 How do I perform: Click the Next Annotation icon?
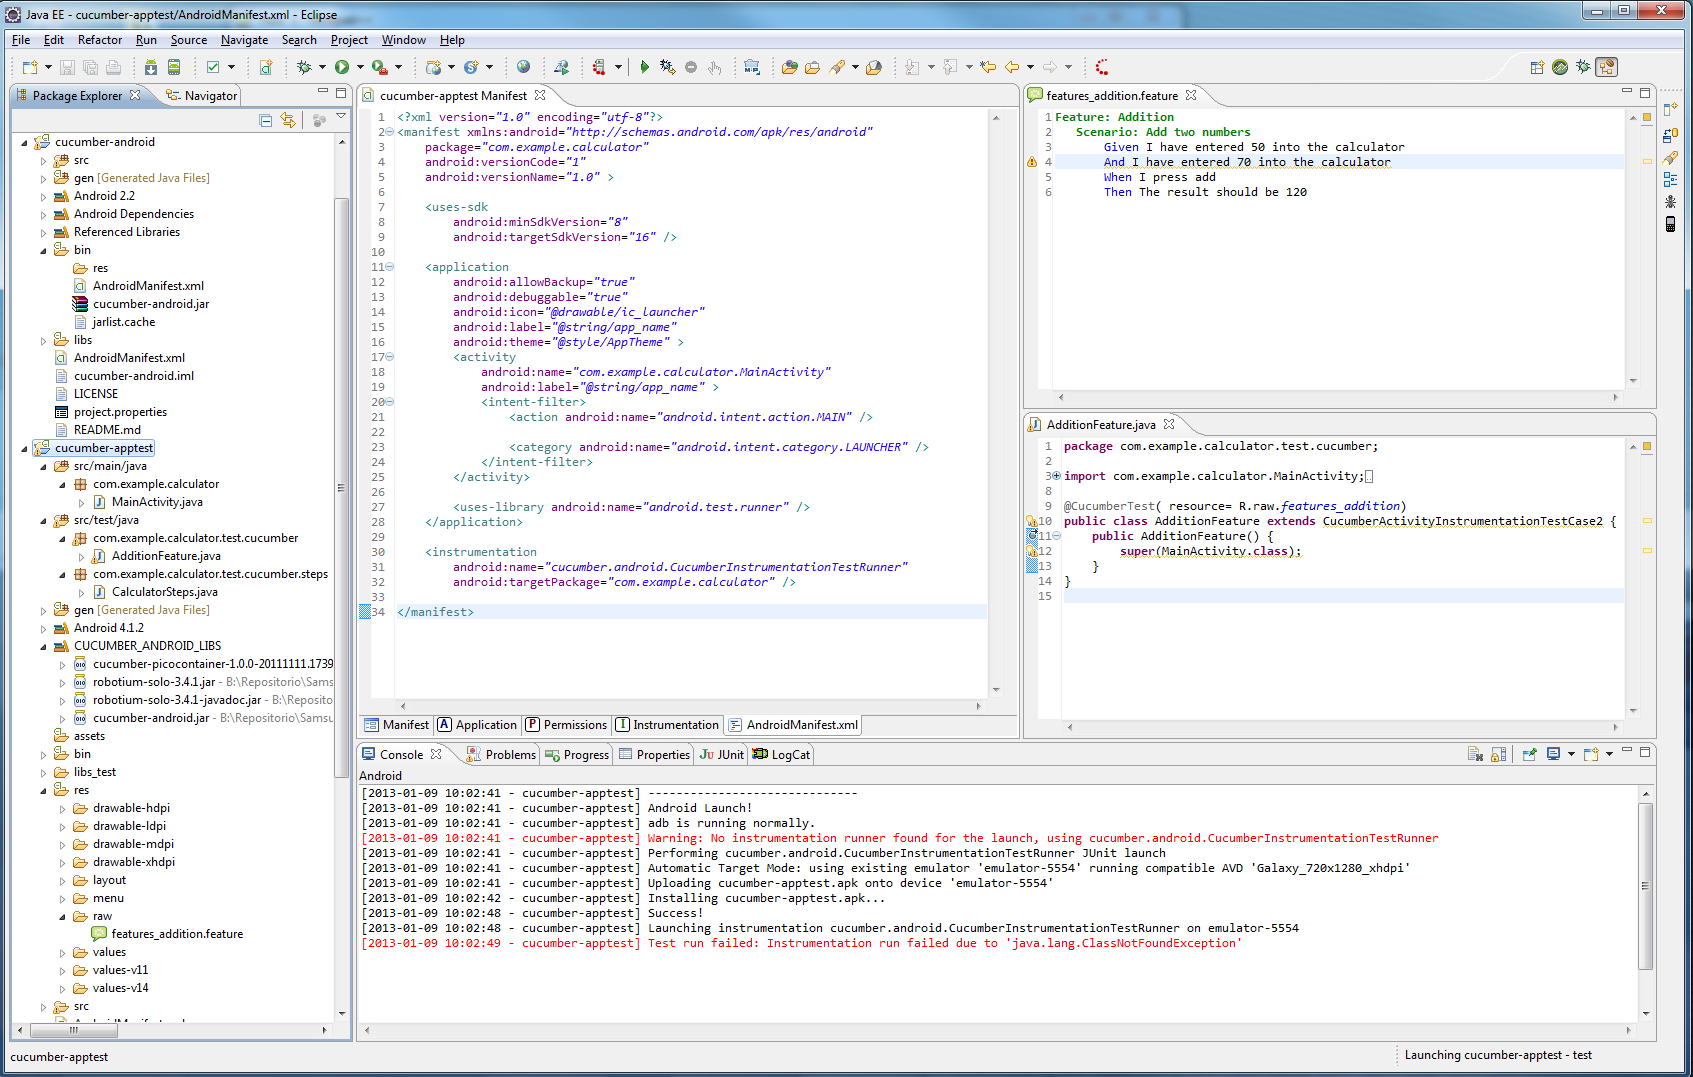[912, 67]
